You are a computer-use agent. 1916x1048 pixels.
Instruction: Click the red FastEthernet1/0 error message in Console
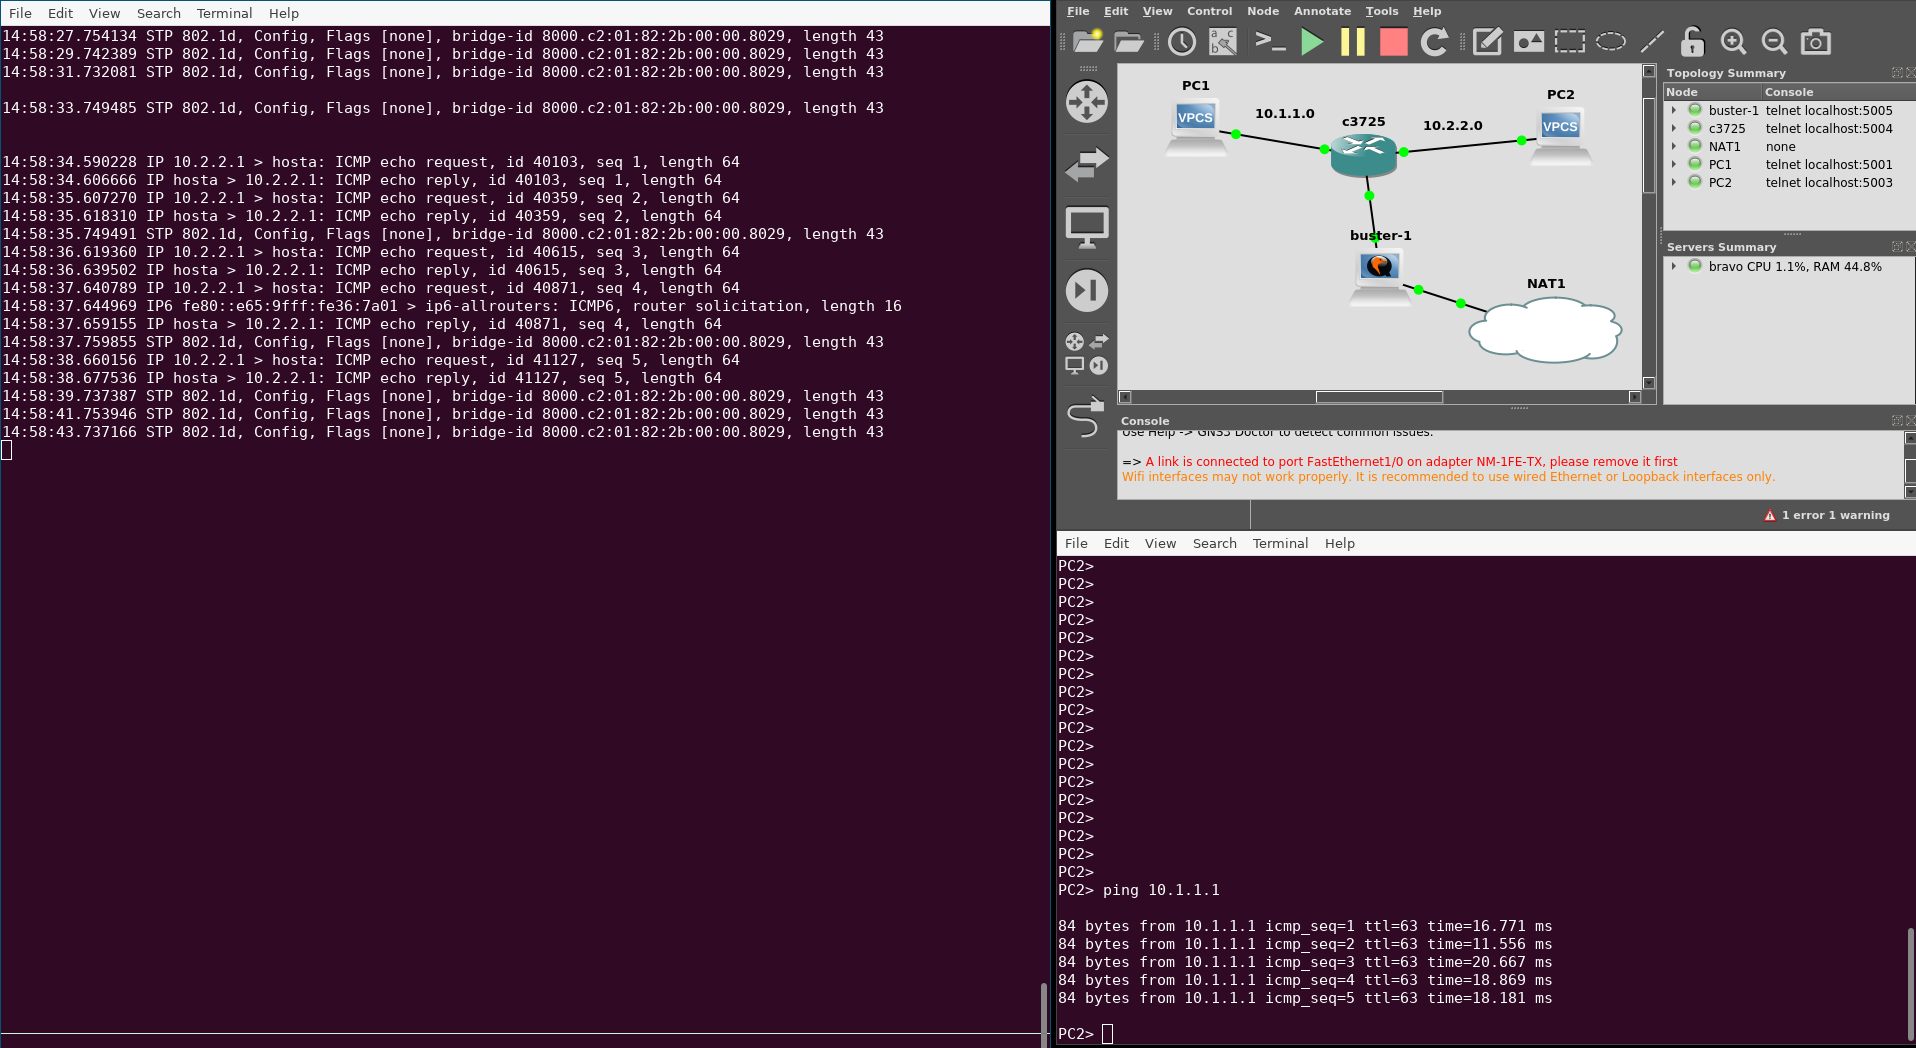tap(1411, 462)
